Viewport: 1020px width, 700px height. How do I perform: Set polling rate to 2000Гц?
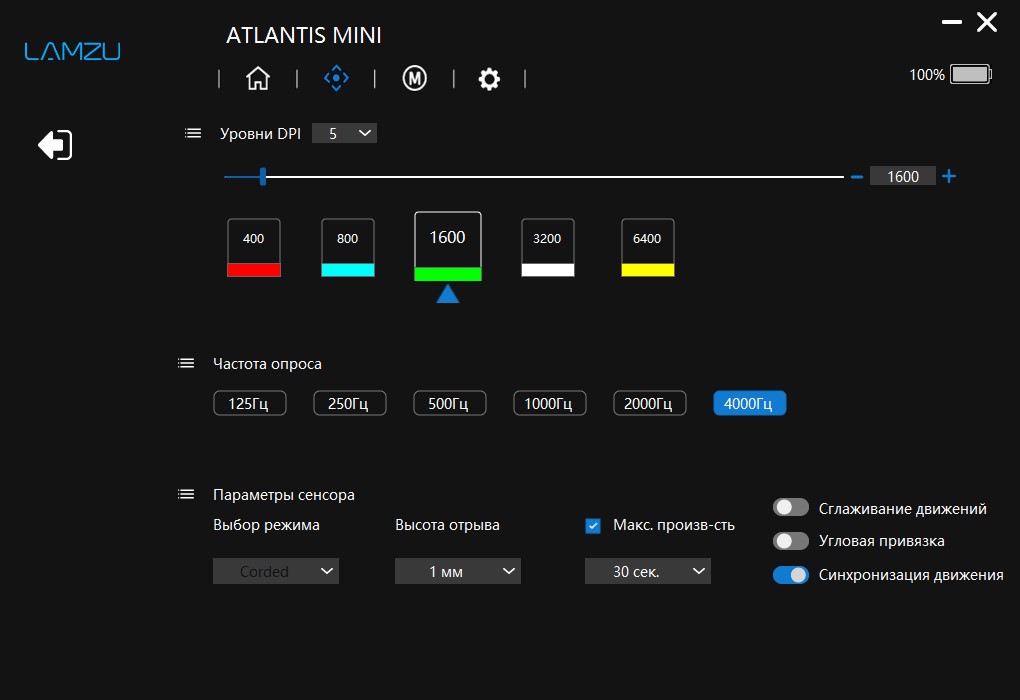[x=650, y=403]
